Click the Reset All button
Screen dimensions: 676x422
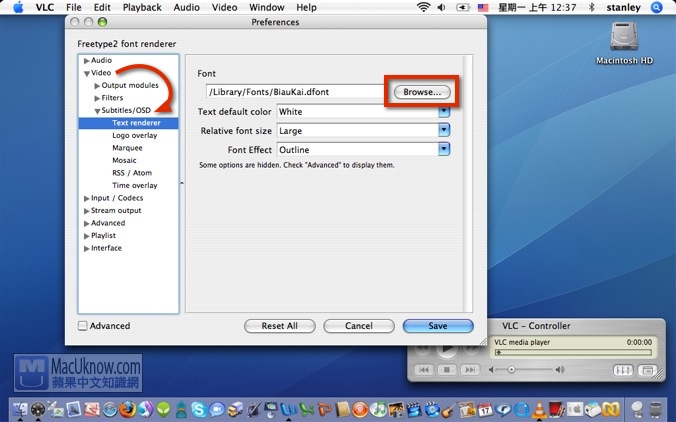(x=279, y=326)
